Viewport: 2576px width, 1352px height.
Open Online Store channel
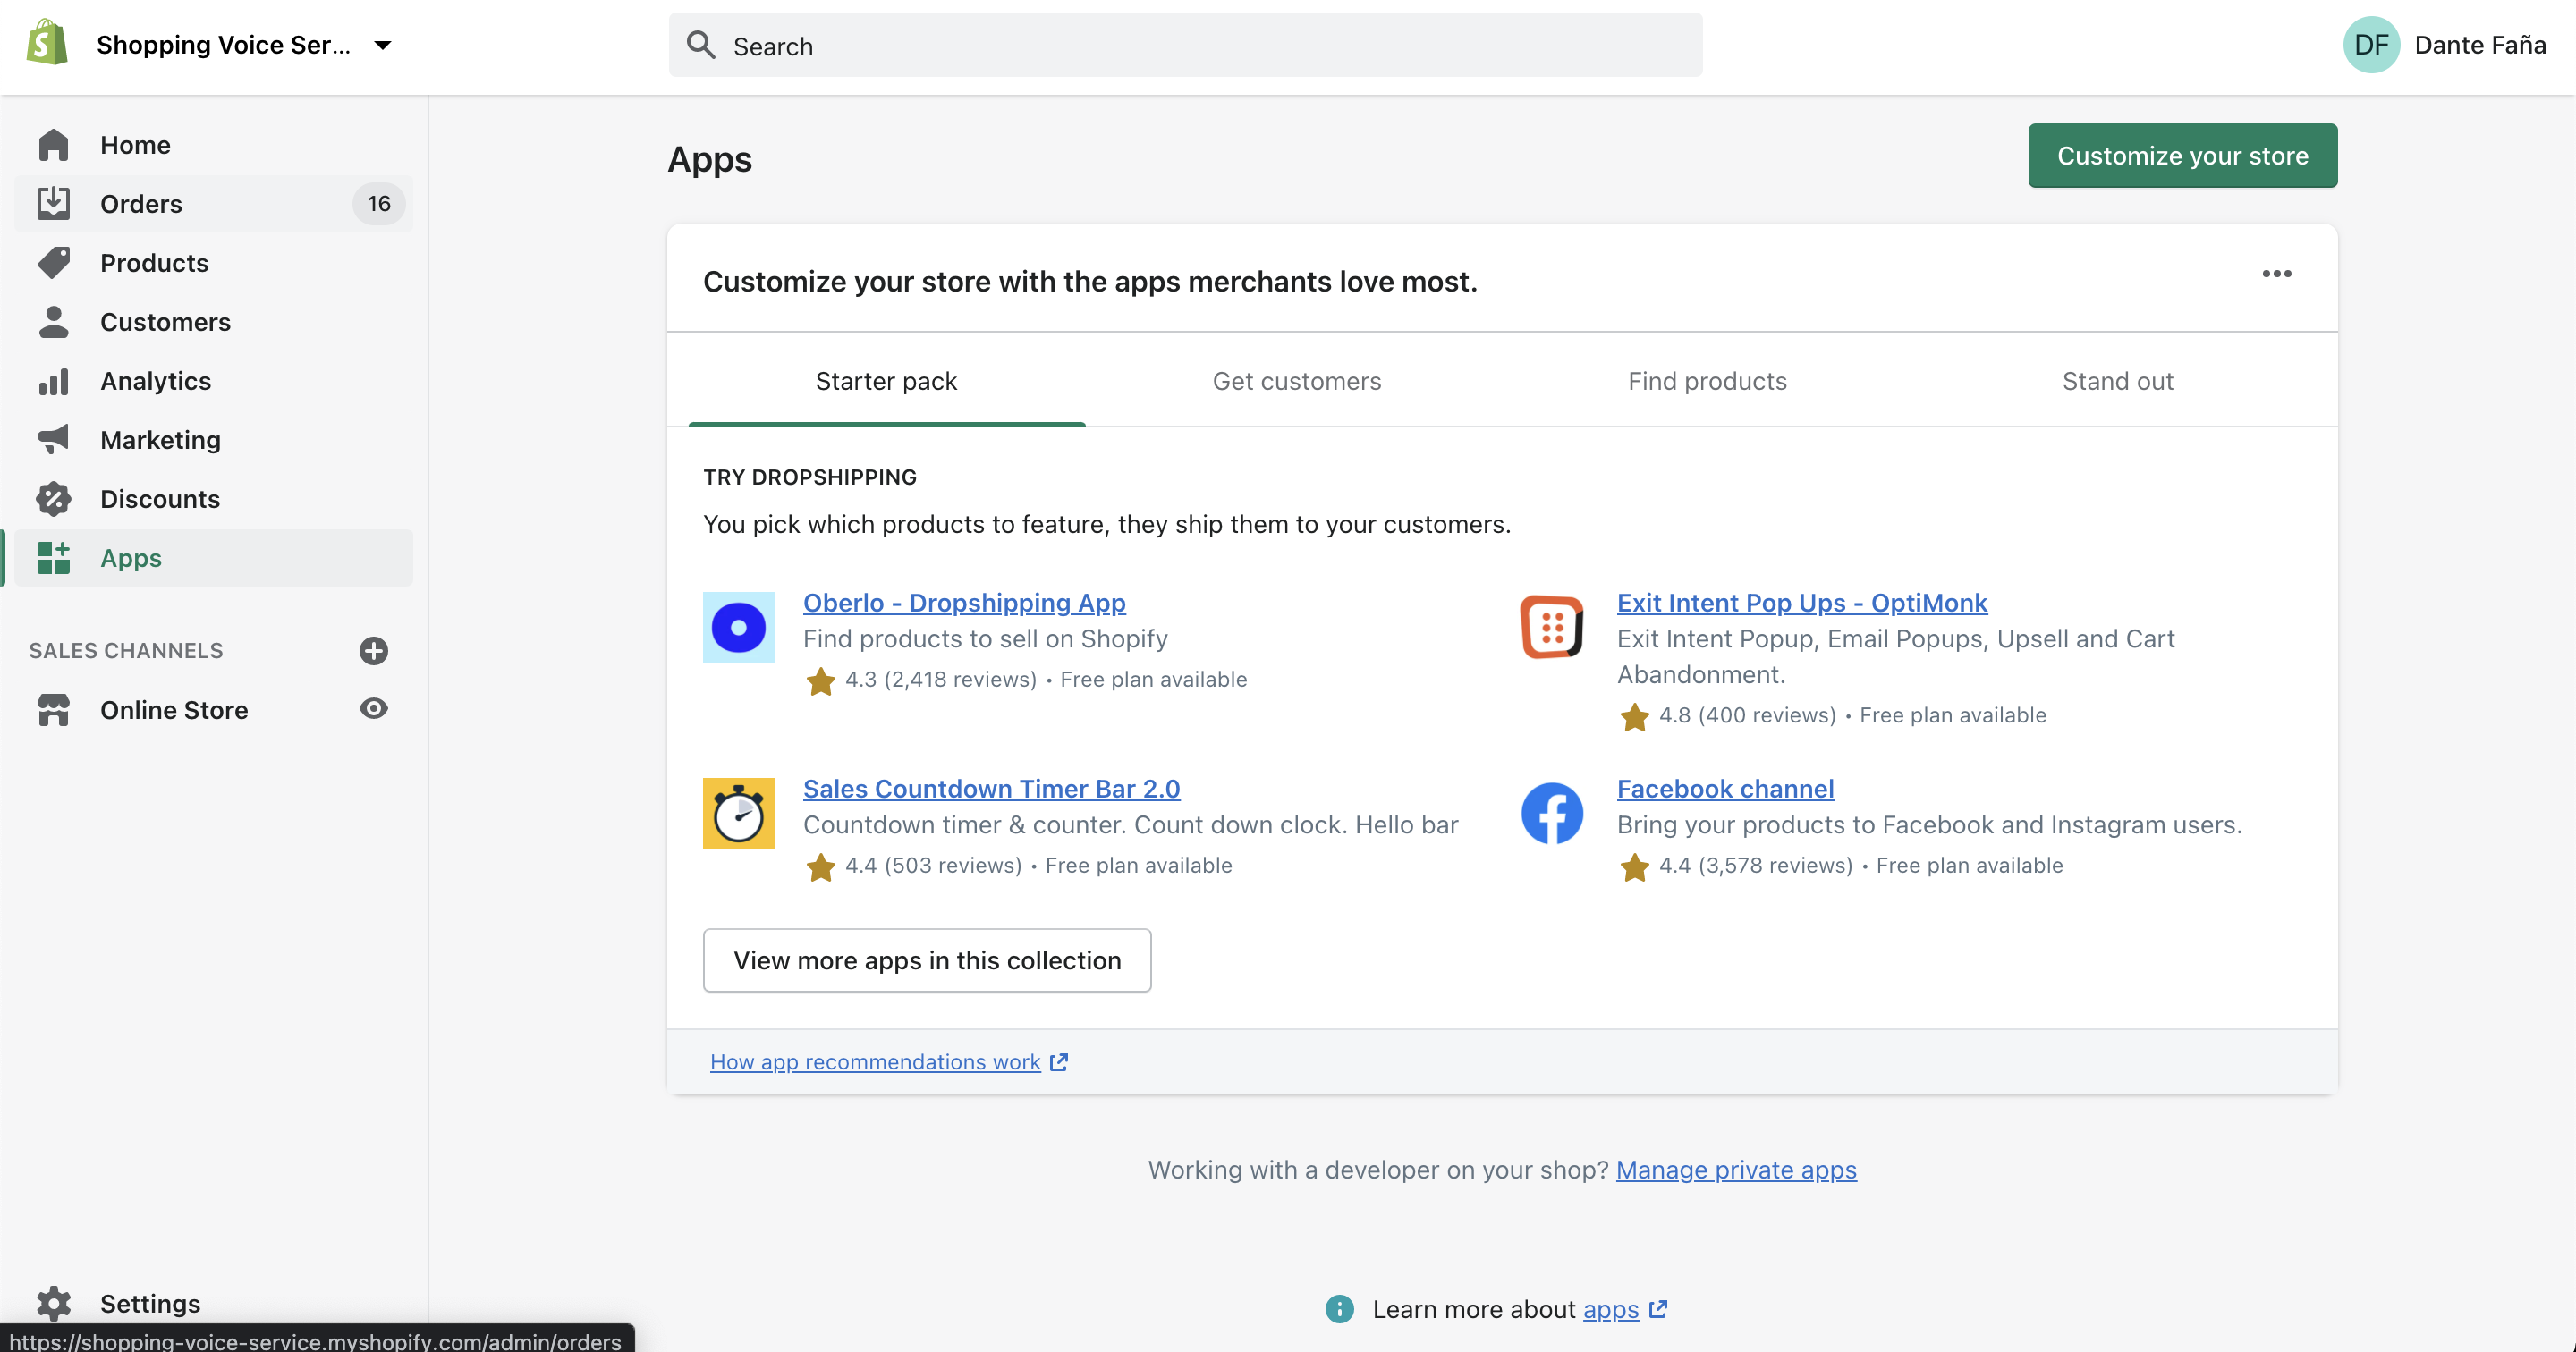pyautogui.click(x=174, y=710)
